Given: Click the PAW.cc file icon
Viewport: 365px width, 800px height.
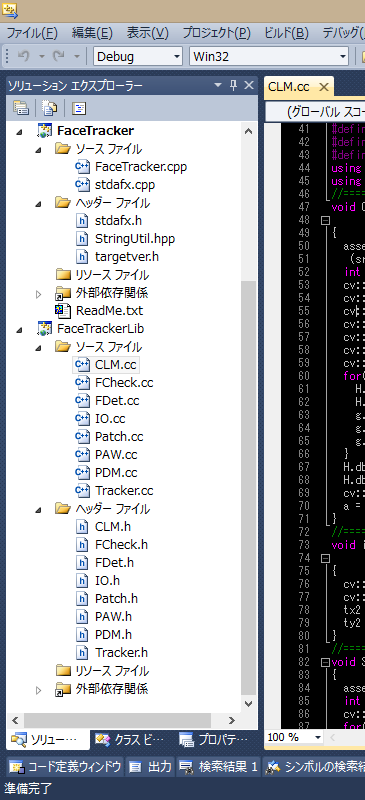Looking at the screenshot, I should pyautogui.click(x=82, y=454).
